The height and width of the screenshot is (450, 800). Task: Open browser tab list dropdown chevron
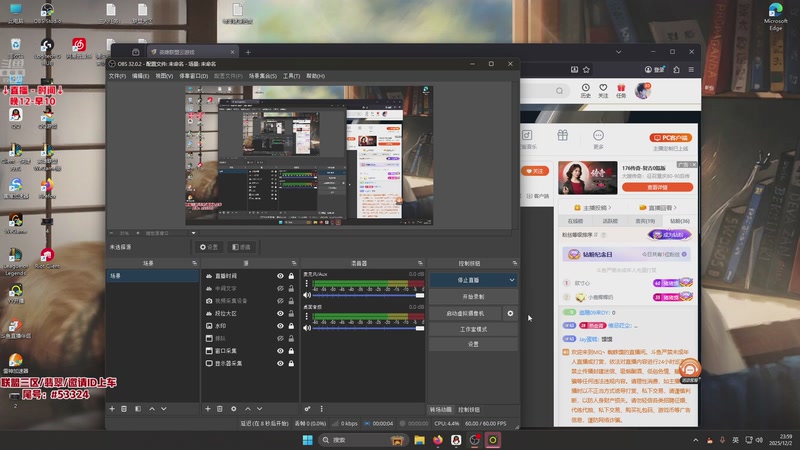(618, 52)
